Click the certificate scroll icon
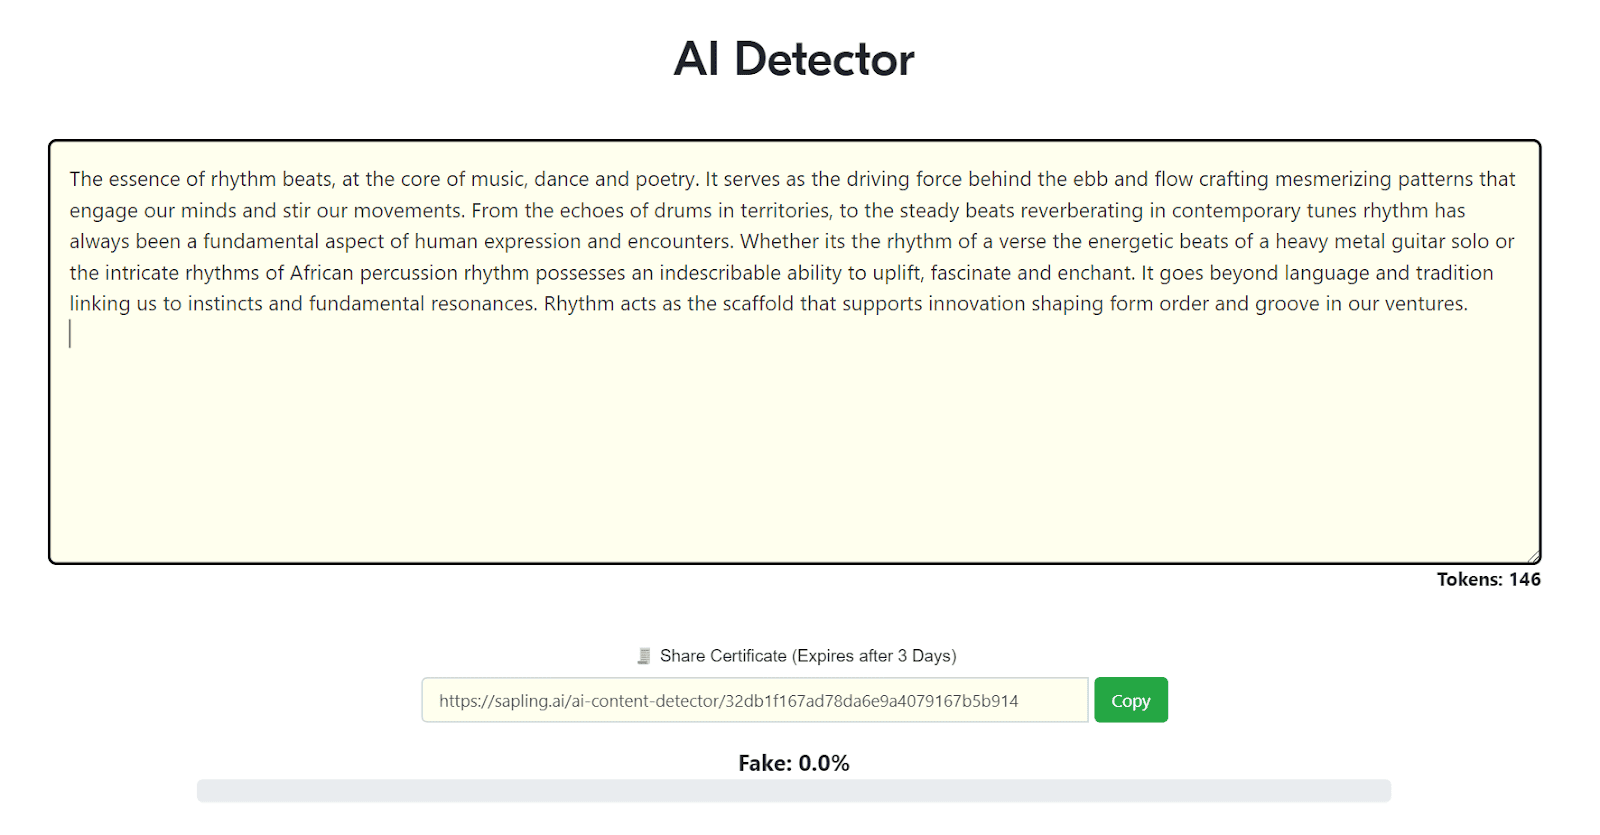1600x835 pixels. (x=644, y=656)
